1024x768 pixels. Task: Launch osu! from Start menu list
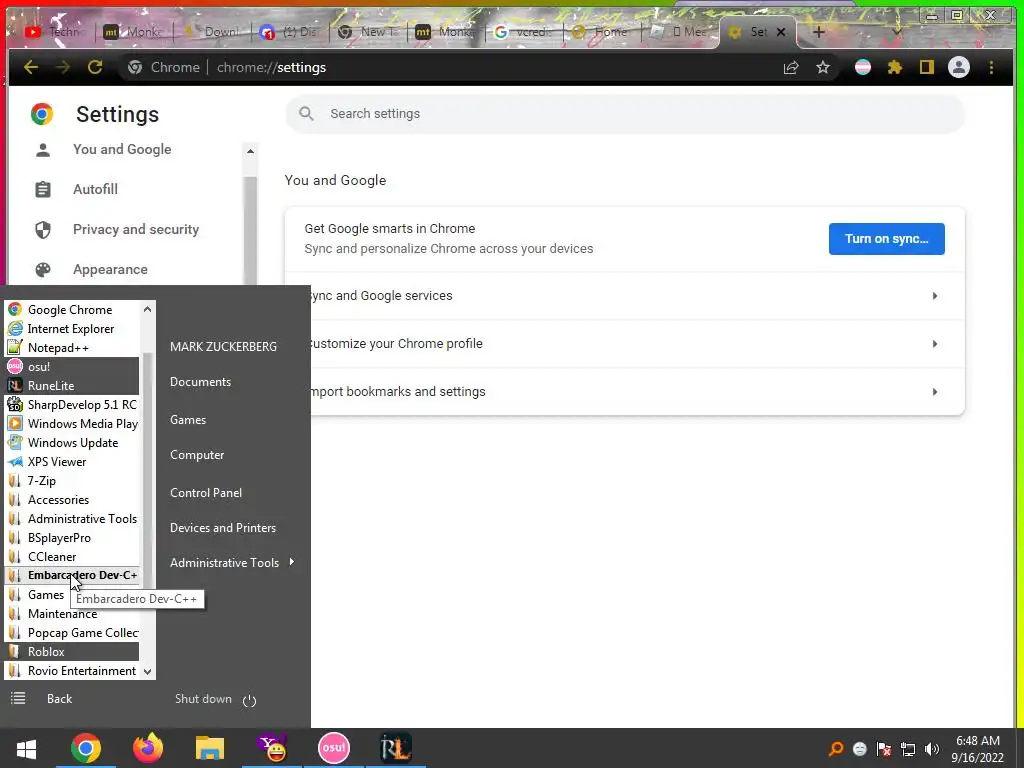(72, 366)
